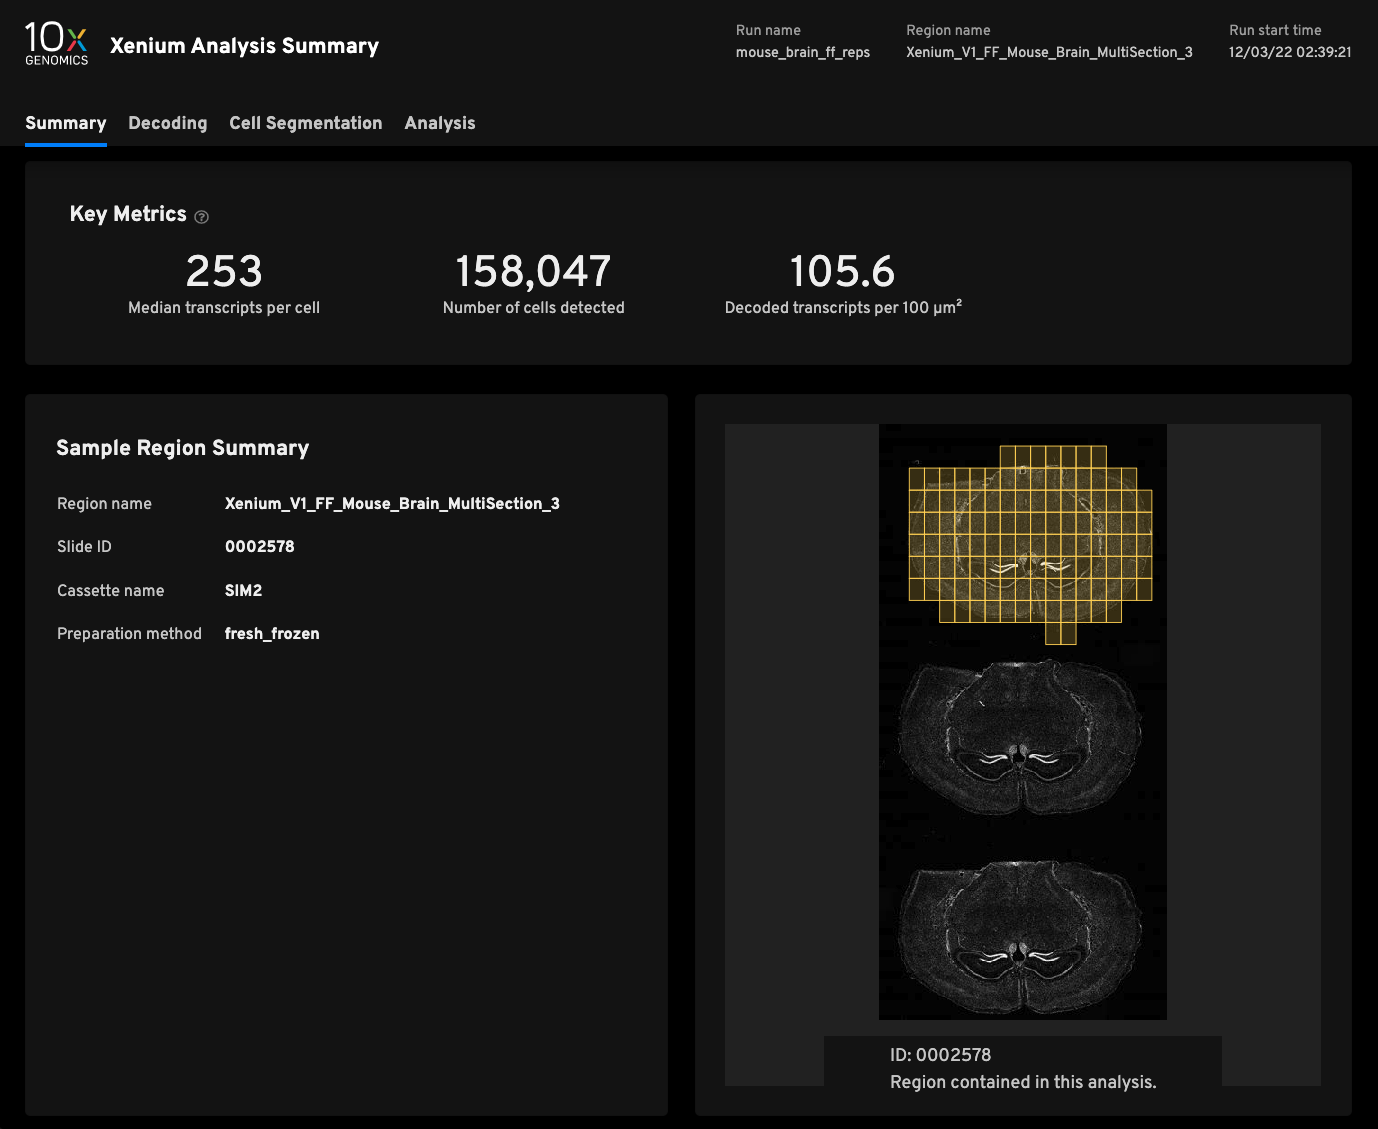Click the Run name header label

[768, 30]
